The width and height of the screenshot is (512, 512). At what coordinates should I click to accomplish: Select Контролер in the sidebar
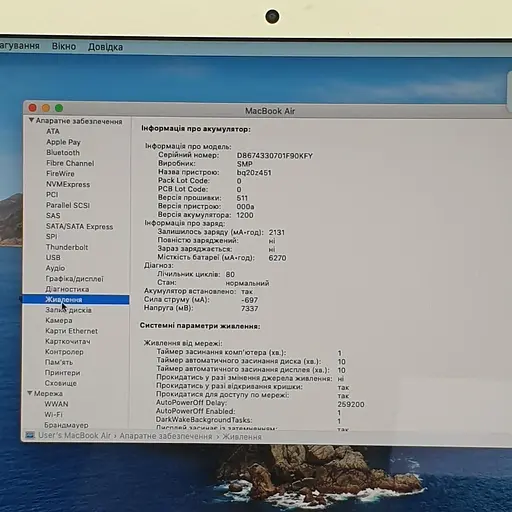(x=64, y=352)
